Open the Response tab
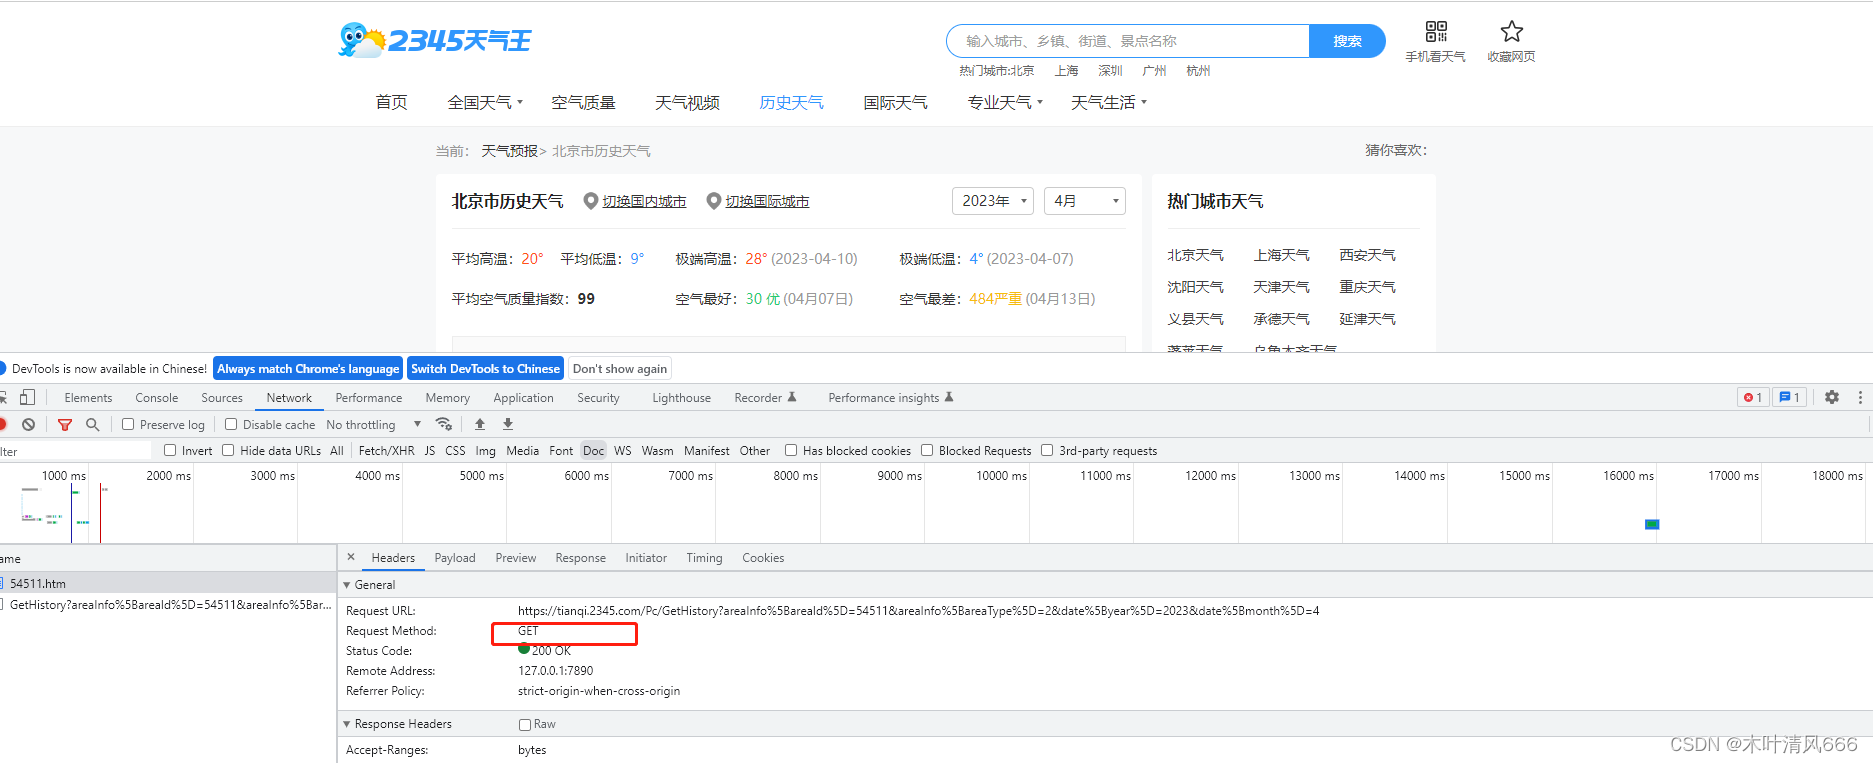This screenshot has width=1873, height=763. [x=581, y=557]
